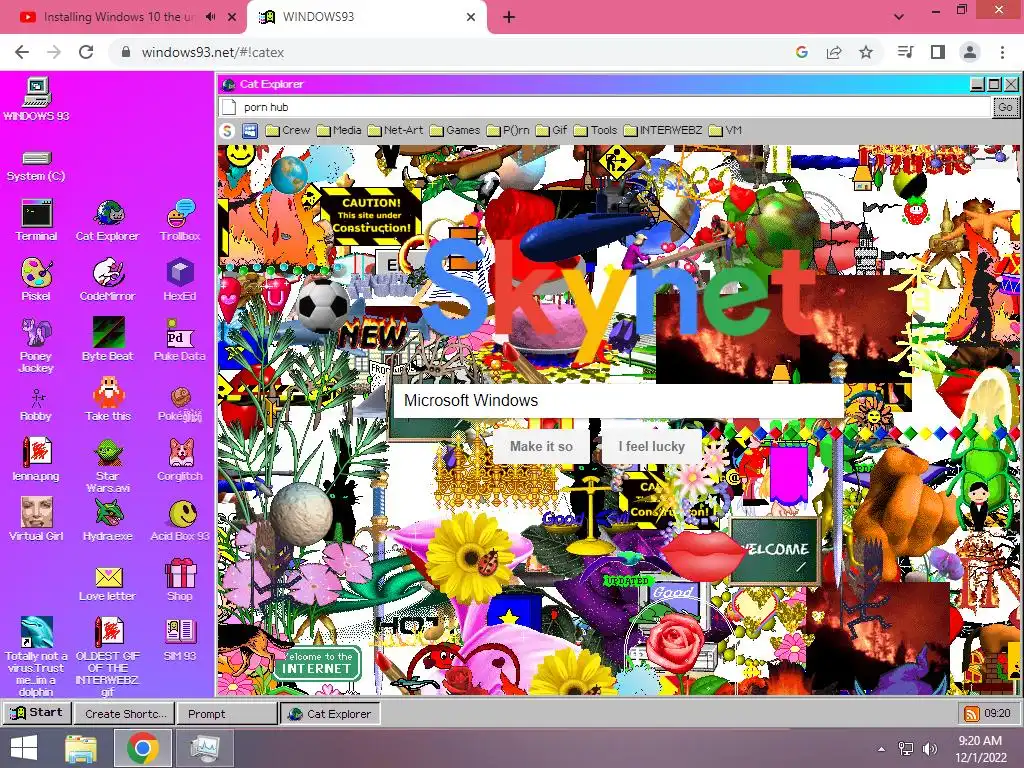Open the System (C:) drive icon

[x=36, y=166]
